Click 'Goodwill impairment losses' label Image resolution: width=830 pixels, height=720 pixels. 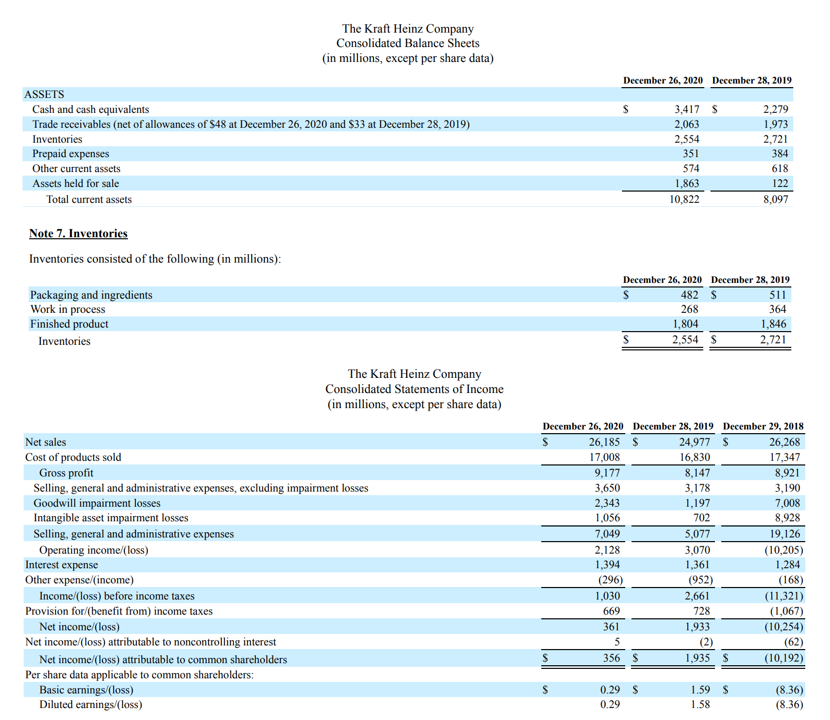pos(97,503)
